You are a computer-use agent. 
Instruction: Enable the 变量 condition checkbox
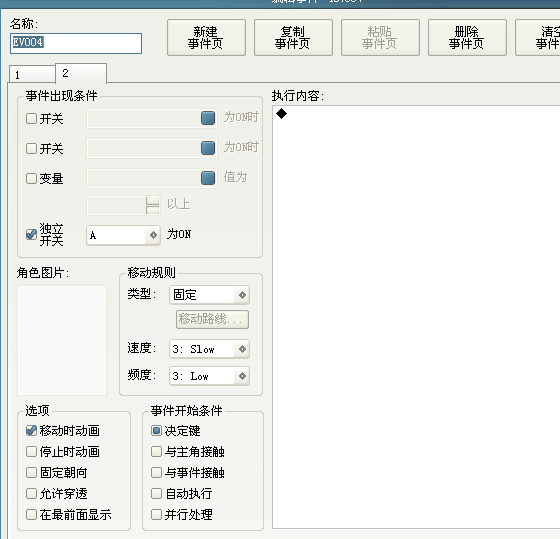pos(31,178)
